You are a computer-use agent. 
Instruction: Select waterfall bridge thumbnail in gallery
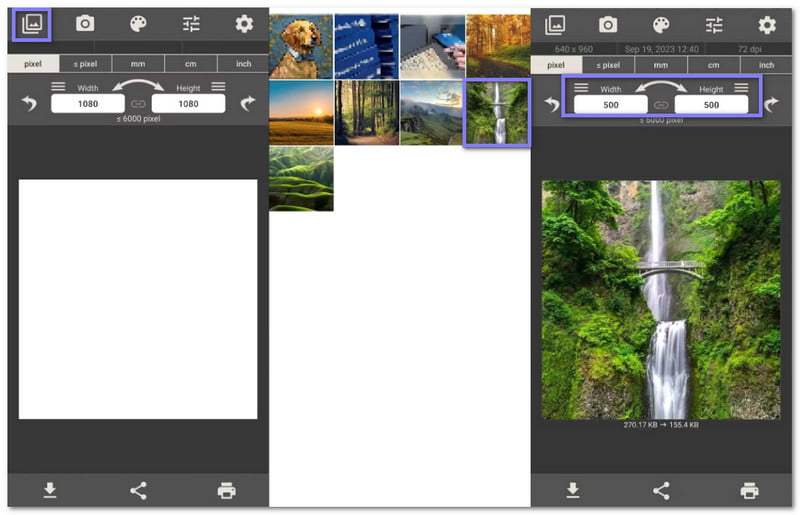[x=497, y=113]
